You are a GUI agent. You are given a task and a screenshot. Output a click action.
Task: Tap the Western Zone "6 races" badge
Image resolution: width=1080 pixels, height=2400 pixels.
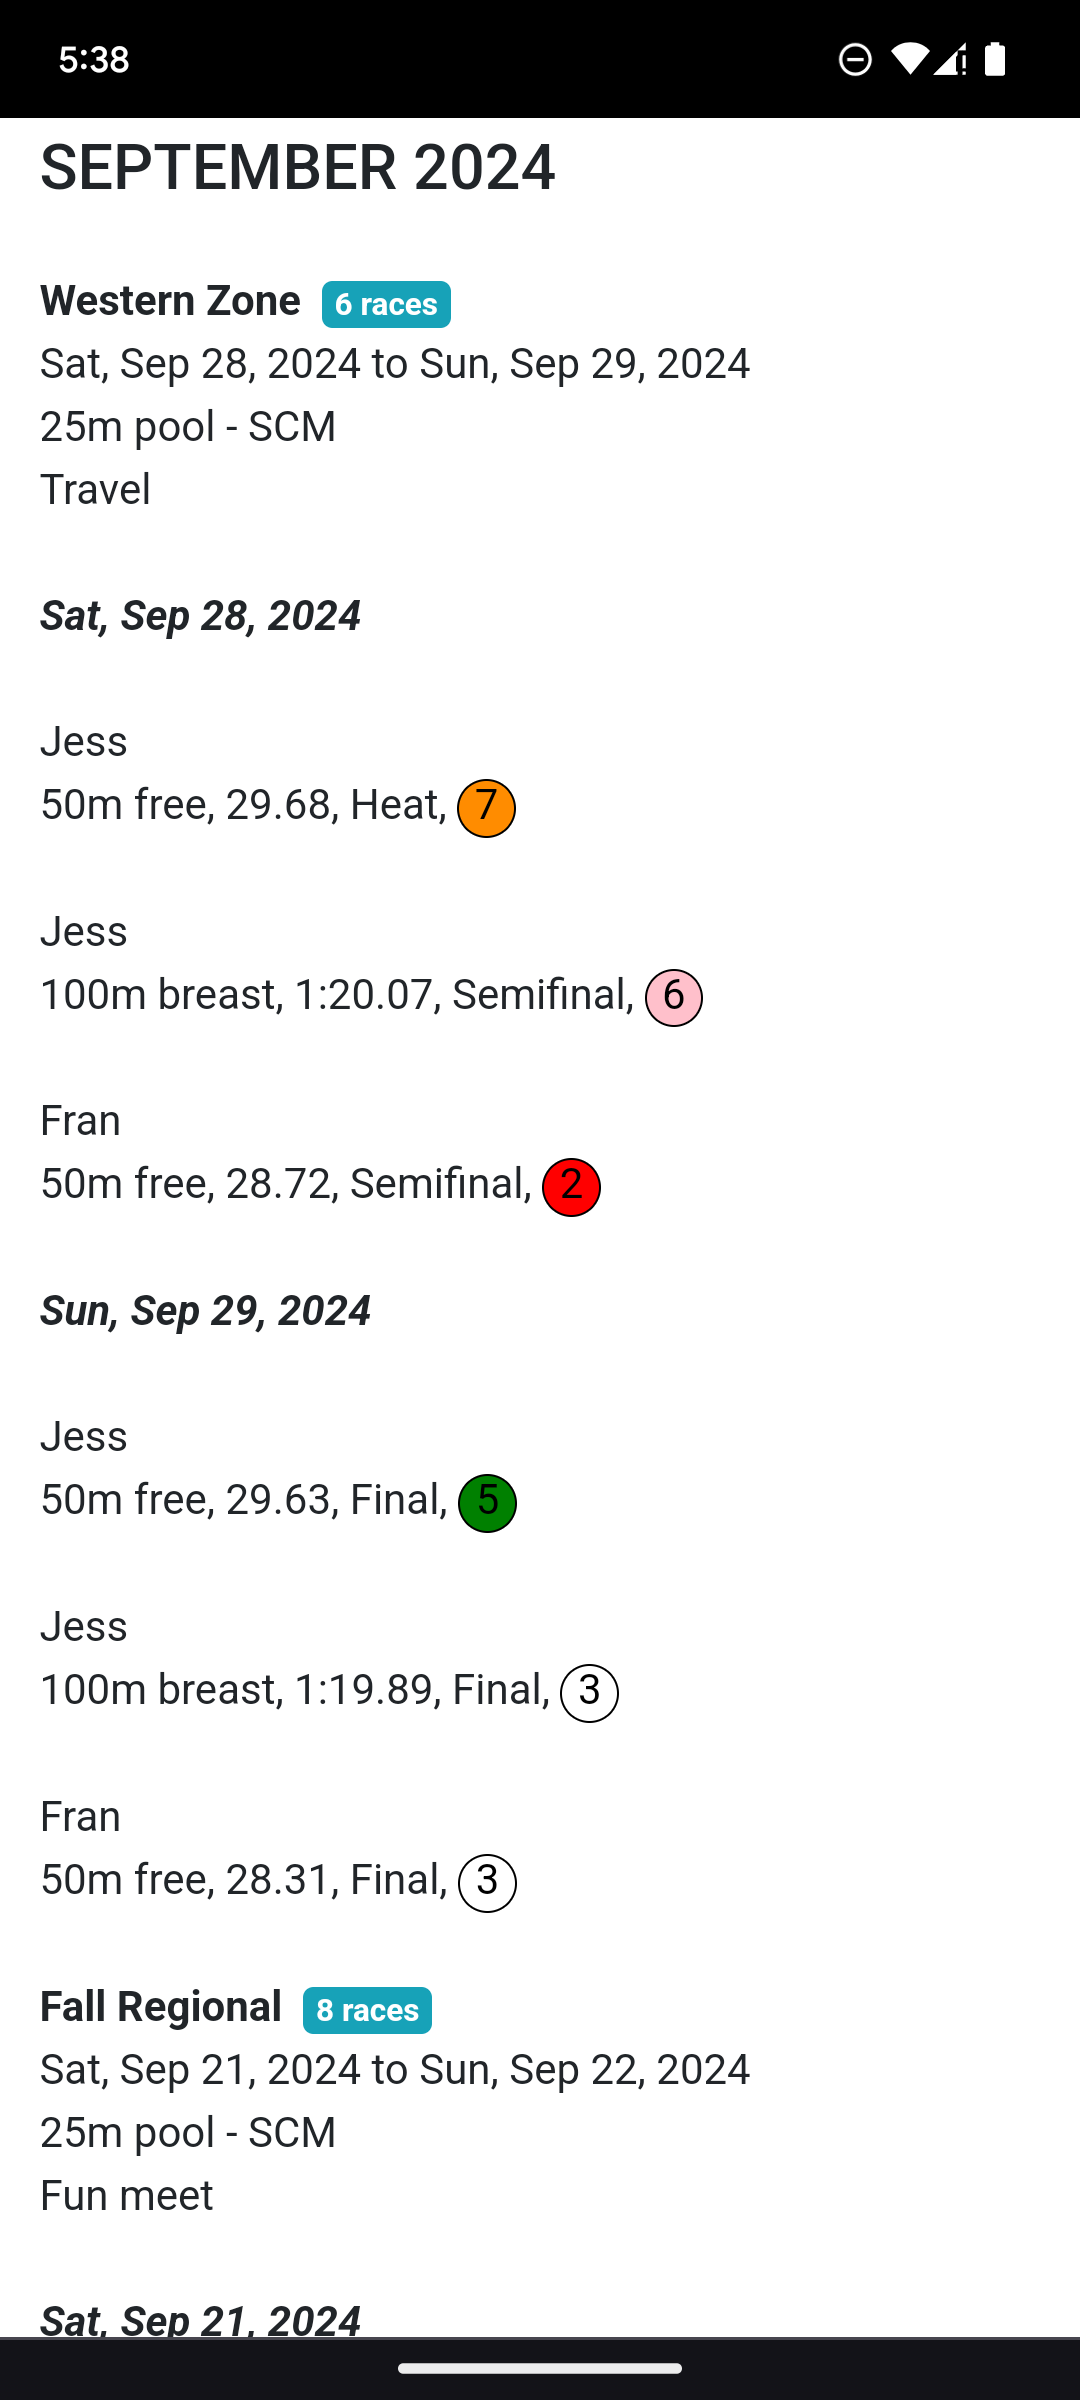coord(386,304)
